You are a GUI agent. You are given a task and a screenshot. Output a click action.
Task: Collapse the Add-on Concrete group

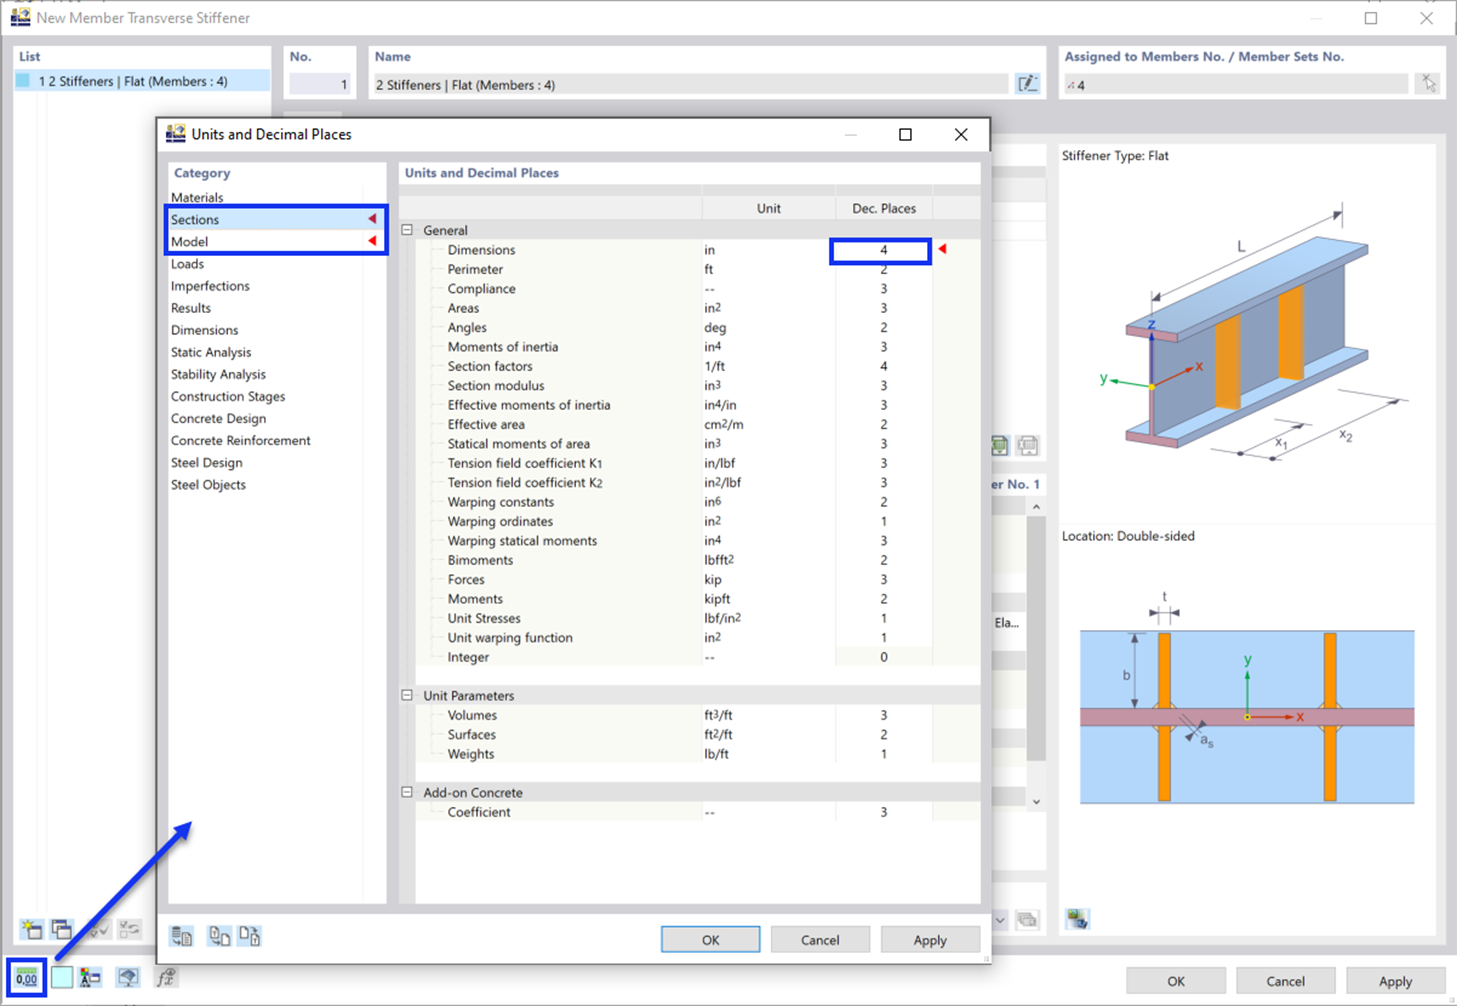pyautogui.click(x=407, y=792)
